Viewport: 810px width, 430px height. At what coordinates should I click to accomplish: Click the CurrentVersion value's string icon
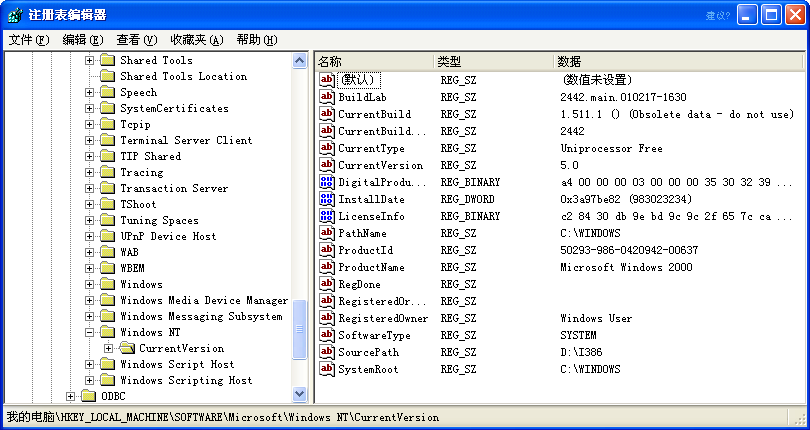pyautogui.click(x=326, y=165)
